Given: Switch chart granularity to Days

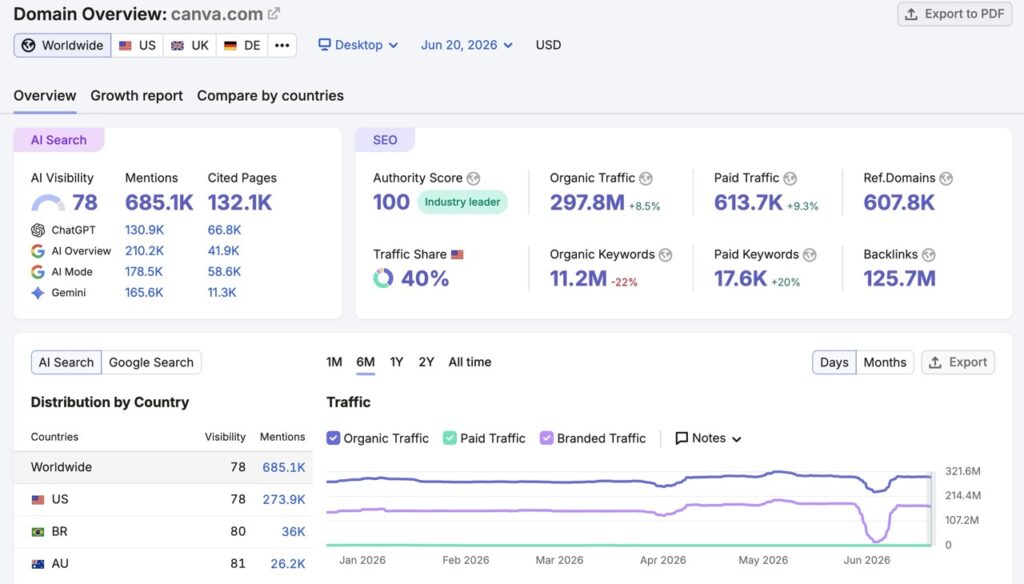Looking at the screenshot, I should pos(834,363).
